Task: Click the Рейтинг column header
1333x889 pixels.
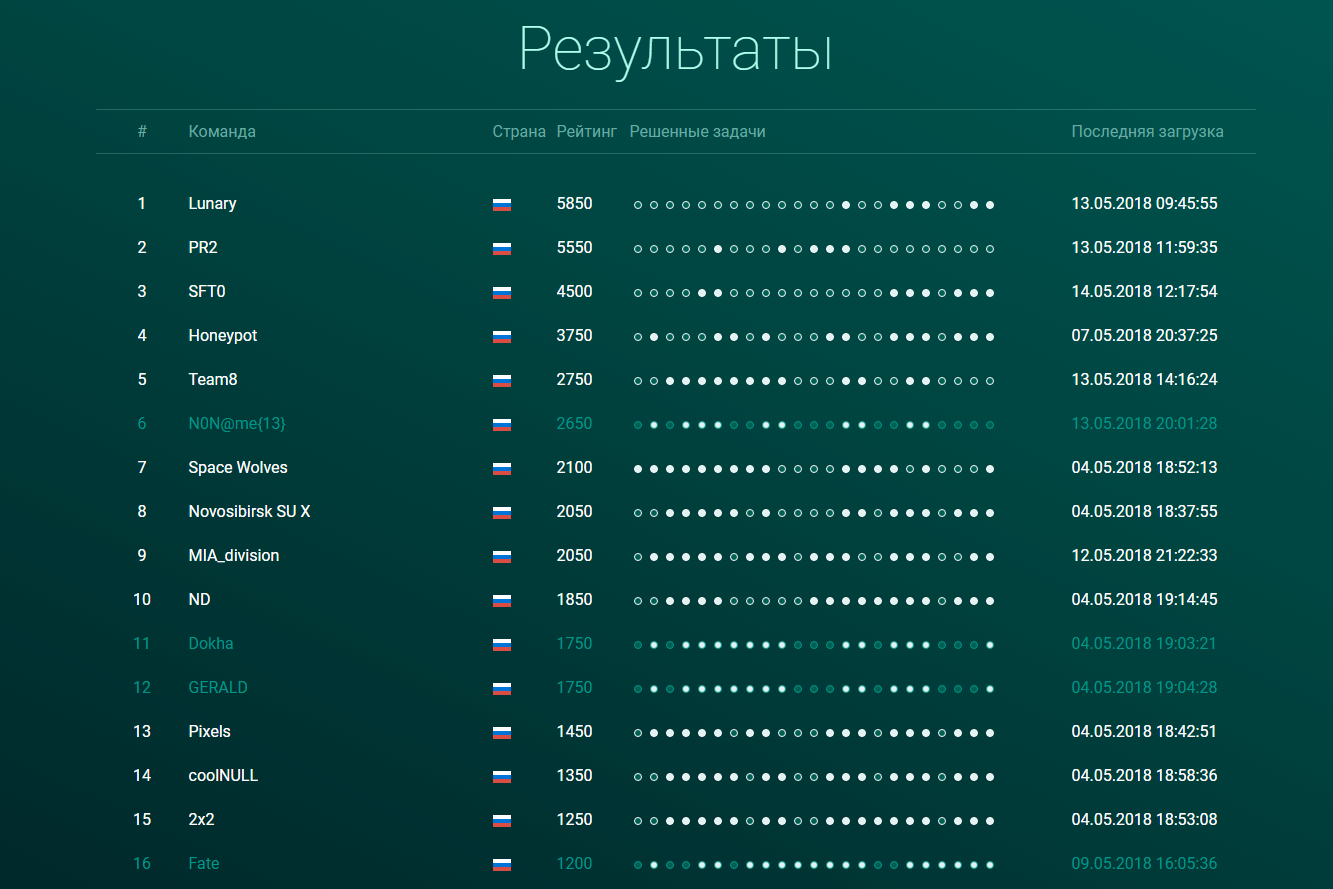Action: pyautogui.click(x=587, y=132)
